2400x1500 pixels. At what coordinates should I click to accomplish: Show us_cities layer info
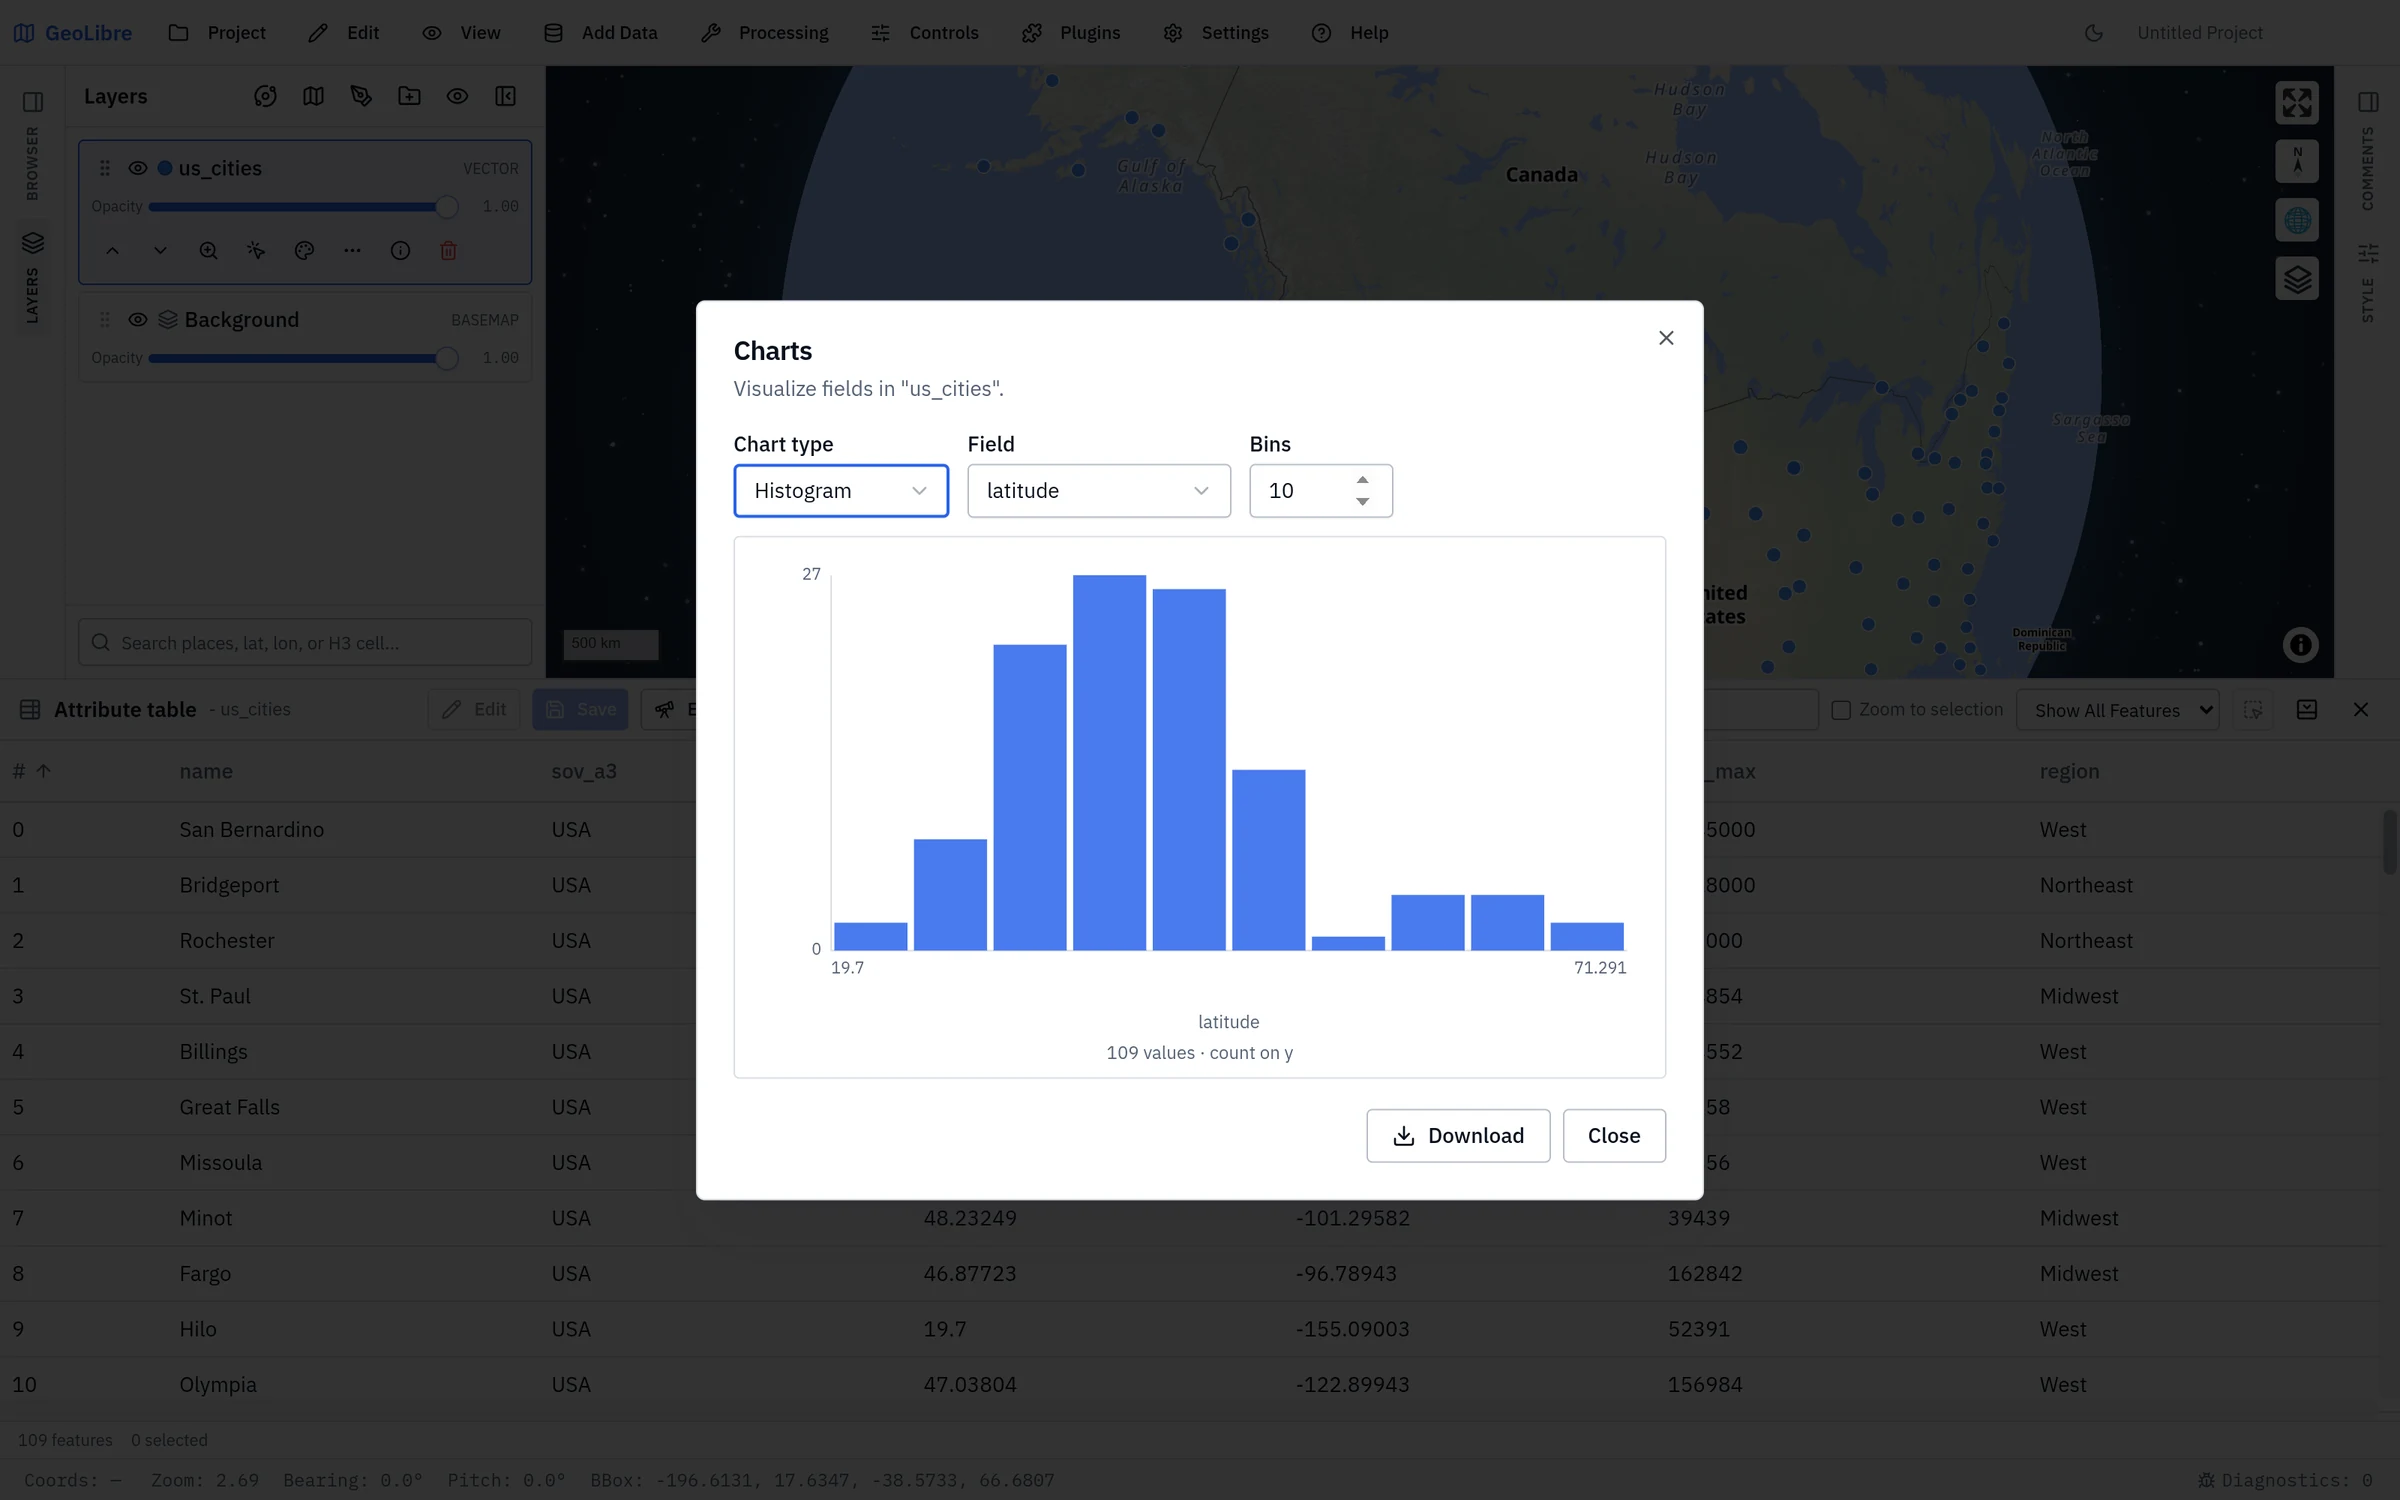click(x=400, y=251)
